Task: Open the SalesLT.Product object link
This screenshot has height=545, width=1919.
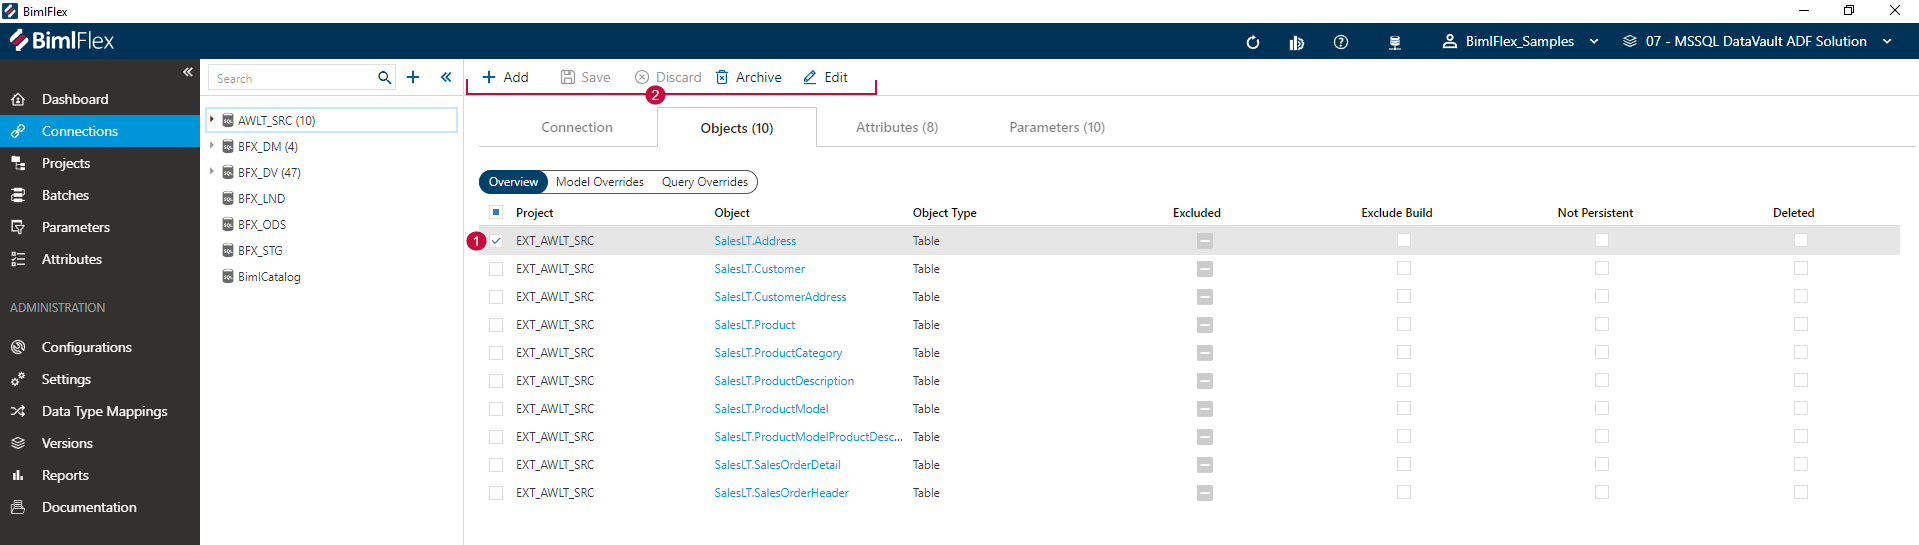Action: [x=754, y=325]
